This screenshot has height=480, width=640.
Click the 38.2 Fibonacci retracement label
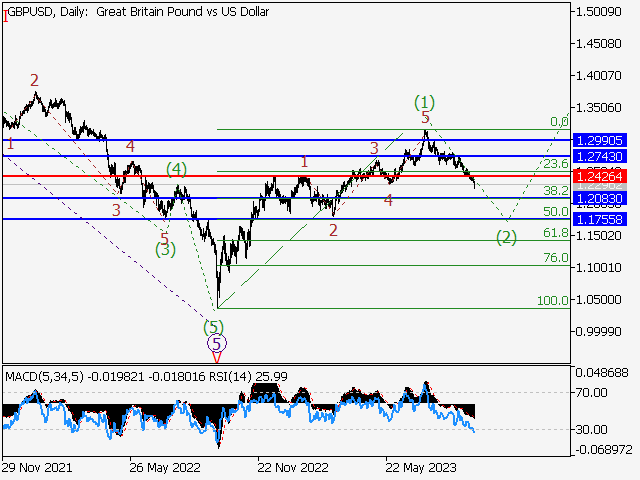555,190
